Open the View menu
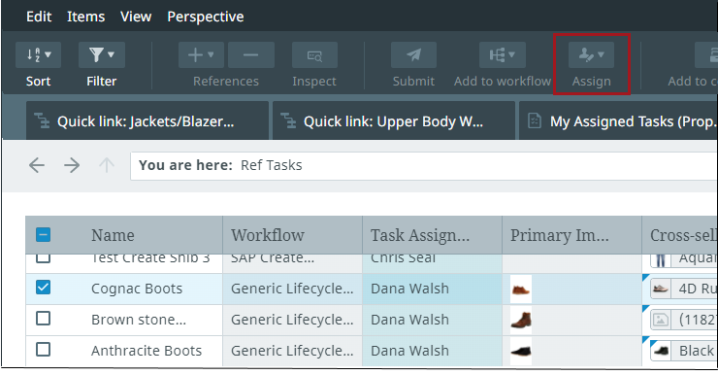The image size is (718, 375). click(x=136, y=16)
